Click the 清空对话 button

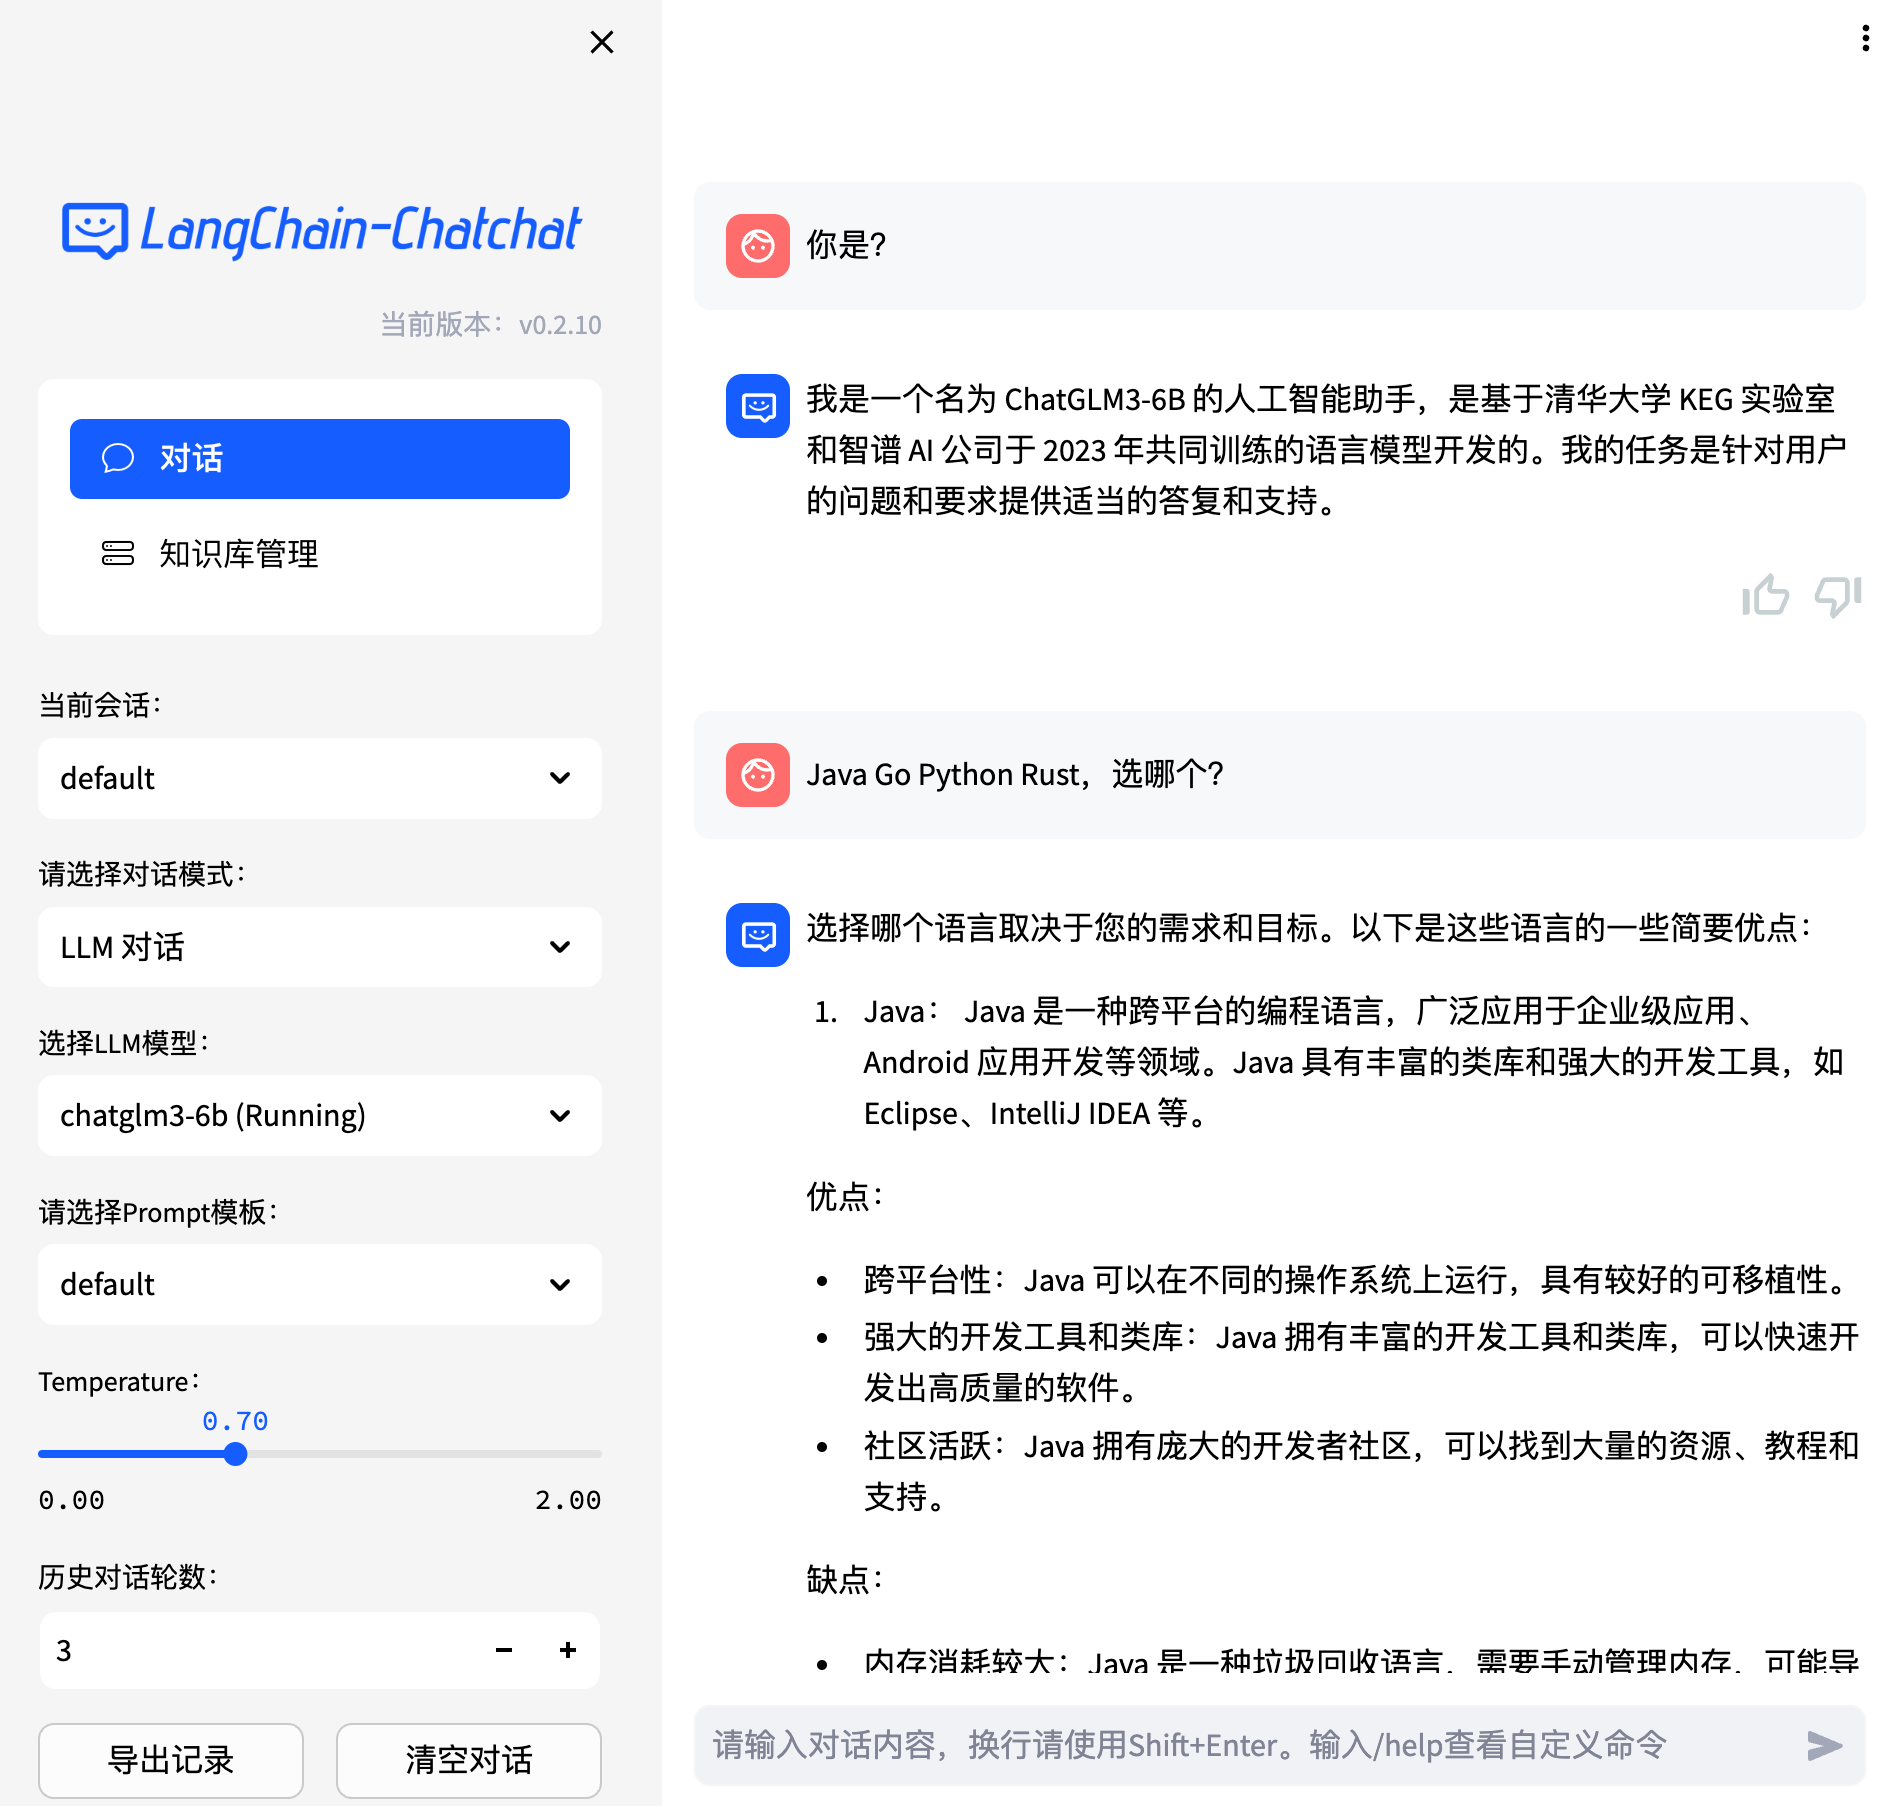tap(468, 1760)
